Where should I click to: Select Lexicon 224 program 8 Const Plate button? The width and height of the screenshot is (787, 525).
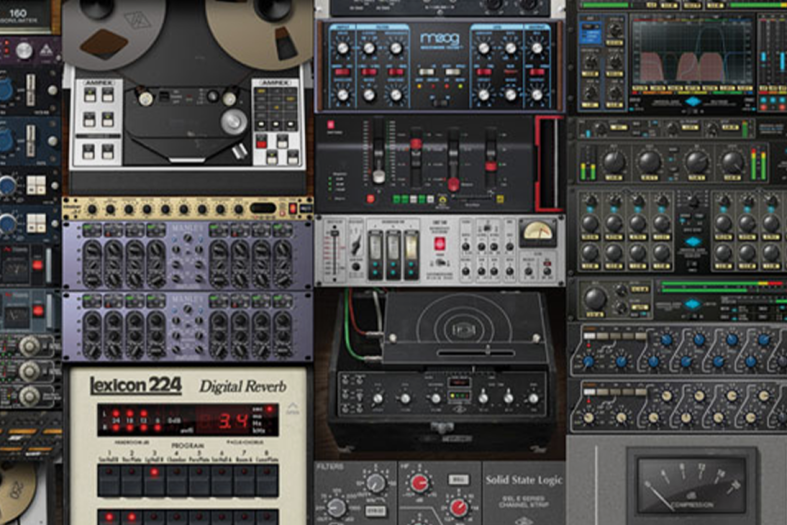[267, 481]
